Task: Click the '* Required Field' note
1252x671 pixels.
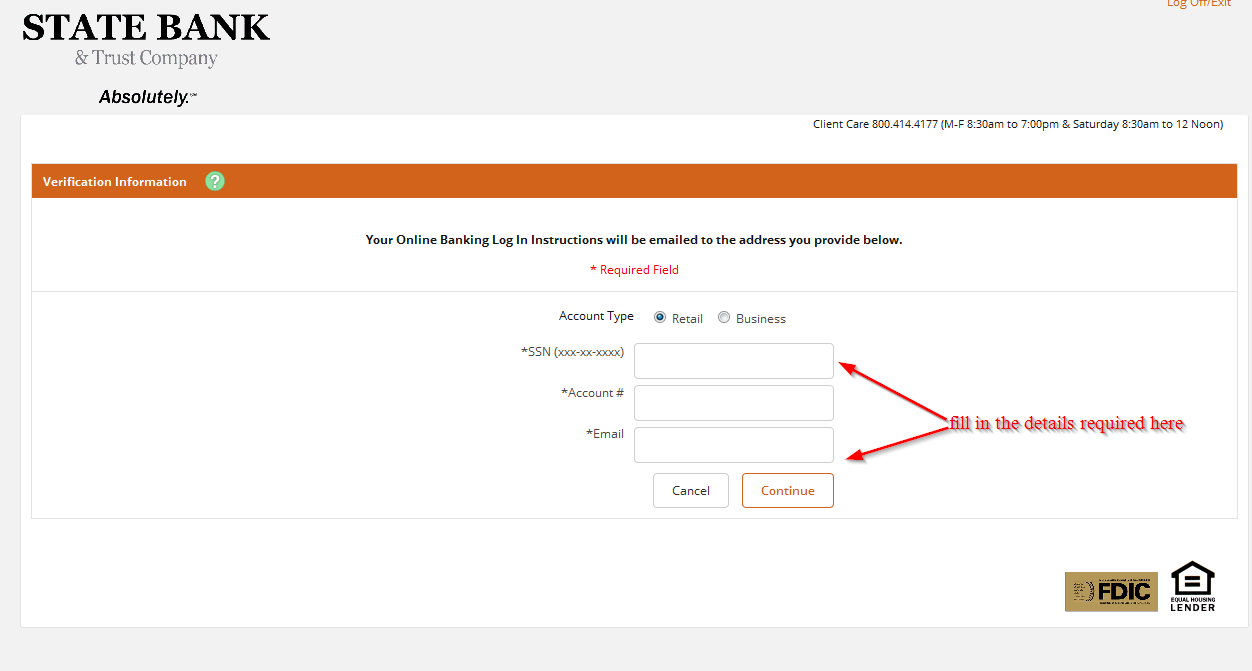Action: tap(634, 270)
